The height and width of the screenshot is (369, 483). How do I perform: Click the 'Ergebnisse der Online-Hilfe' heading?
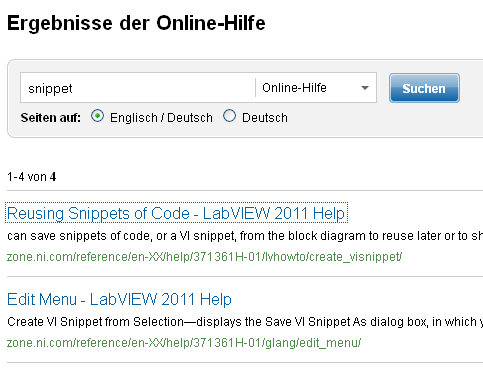(x=136, y=23)
